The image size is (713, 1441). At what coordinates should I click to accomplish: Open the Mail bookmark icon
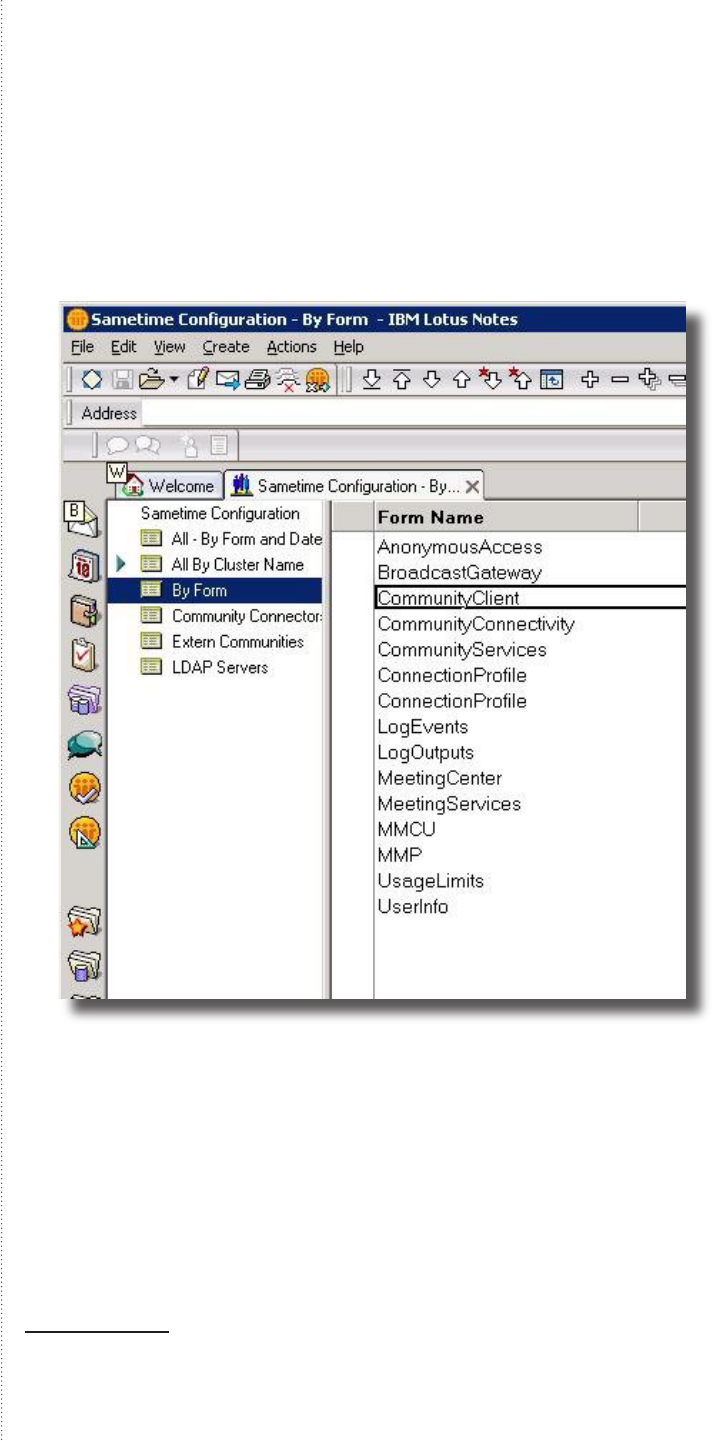83,519
